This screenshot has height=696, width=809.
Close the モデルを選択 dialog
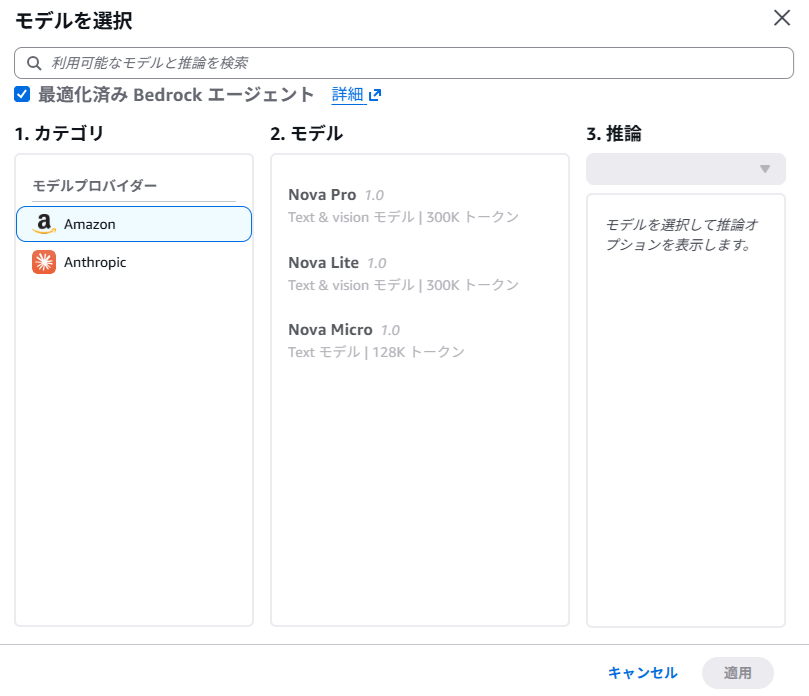[782, 18]
